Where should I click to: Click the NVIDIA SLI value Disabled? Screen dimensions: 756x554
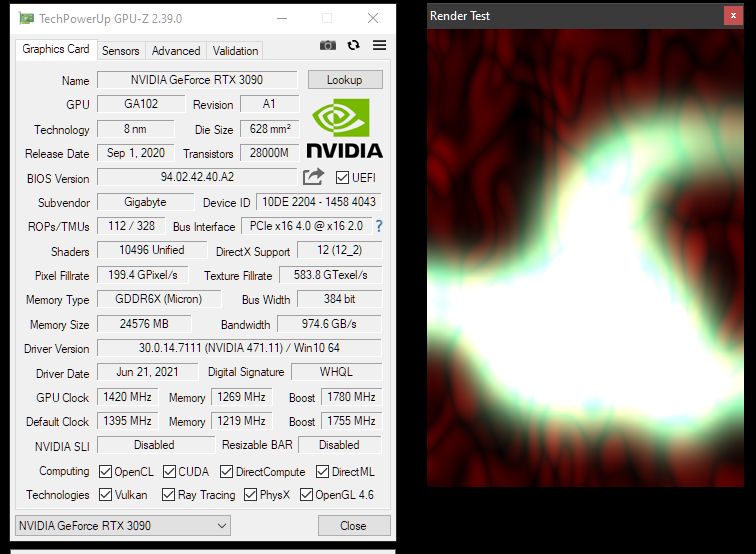tap(154, 445)
